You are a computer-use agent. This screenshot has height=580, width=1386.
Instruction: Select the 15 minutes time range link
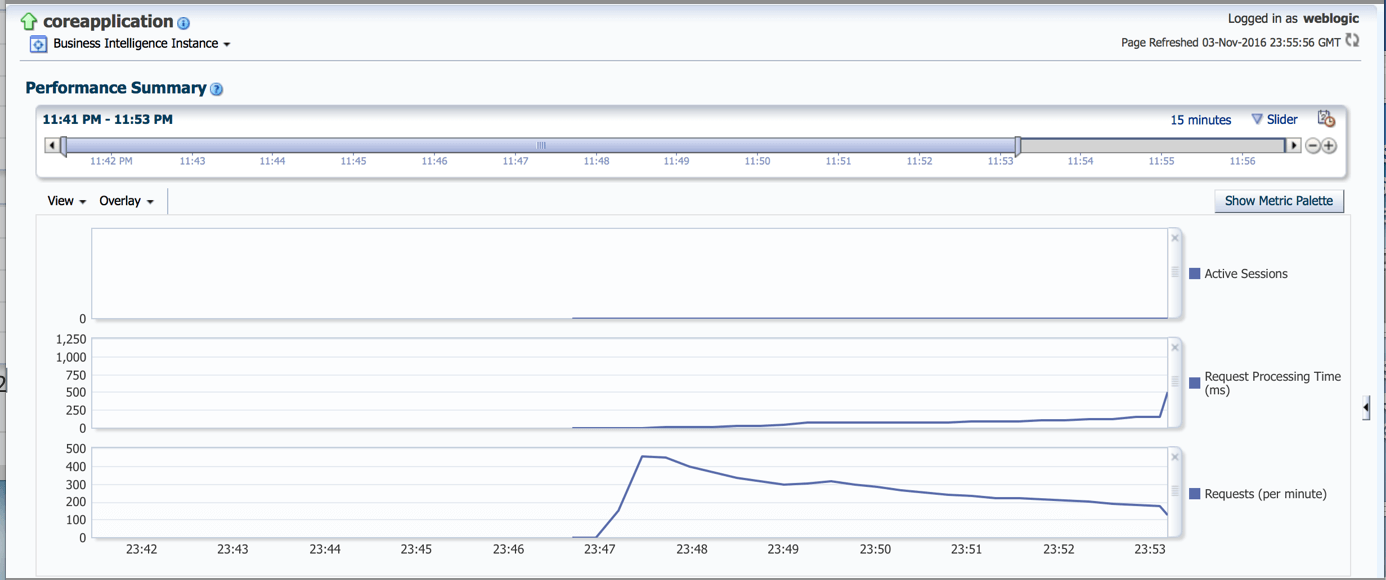point(1201,120)
